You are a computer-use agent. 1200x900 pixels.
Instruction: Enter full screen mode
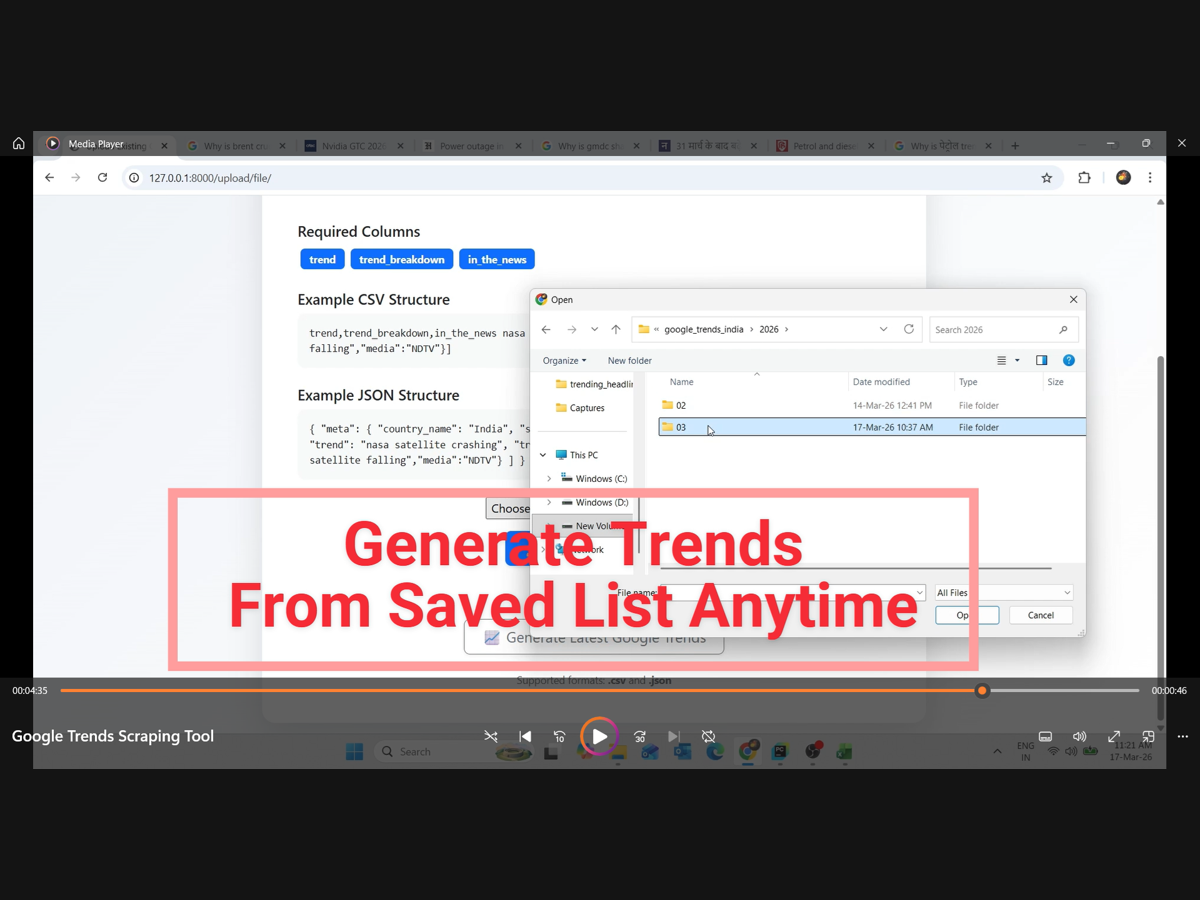(x=1114, y=737)
